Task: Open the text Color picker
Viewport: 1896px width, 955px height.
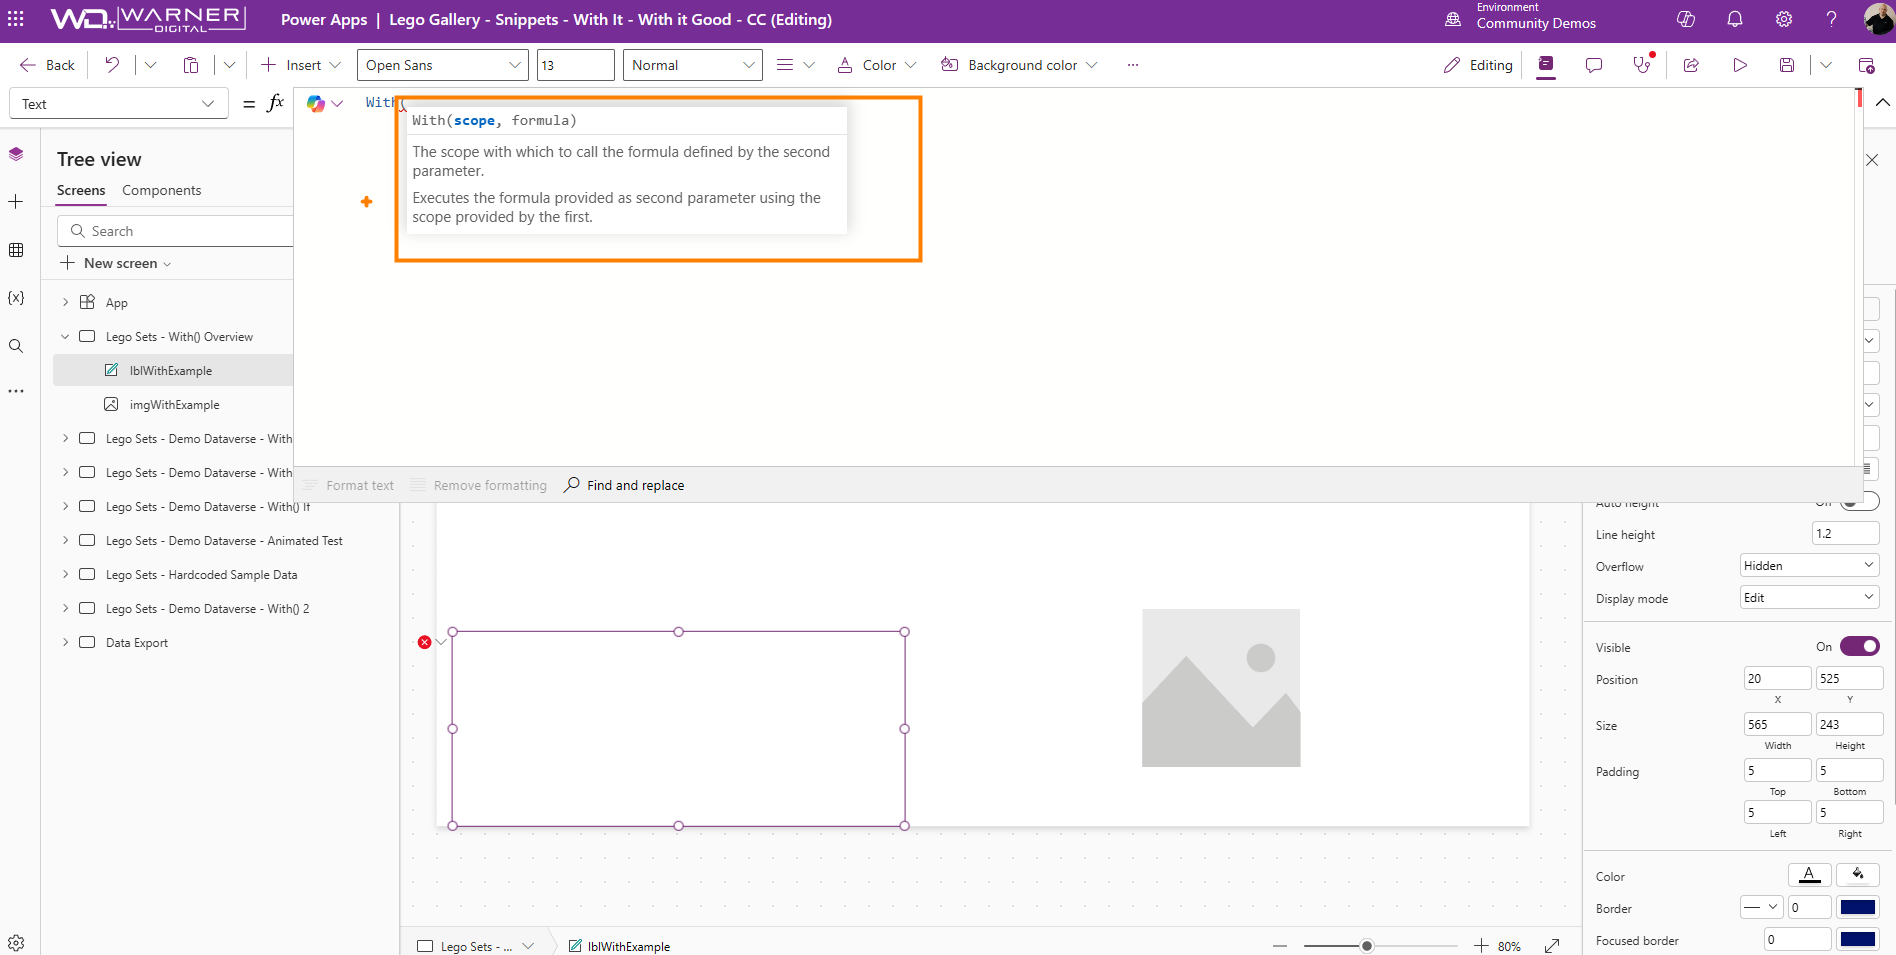Action: click(x=877, y=65)
